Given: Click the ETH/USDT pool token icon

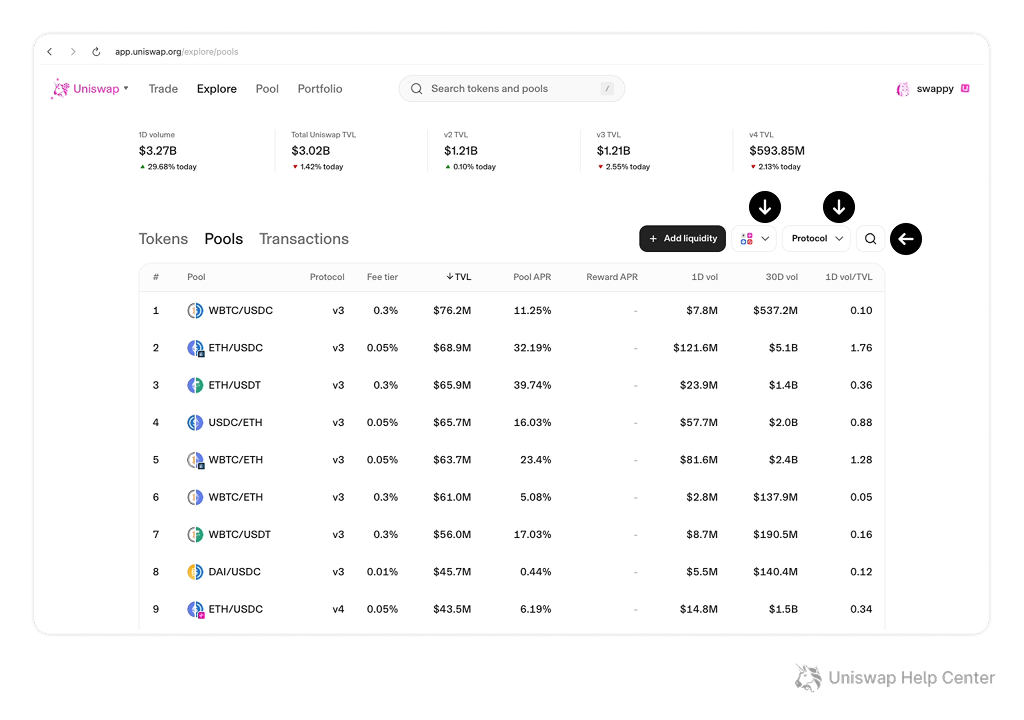Looking at the screenshot, I should pos(195,385).
